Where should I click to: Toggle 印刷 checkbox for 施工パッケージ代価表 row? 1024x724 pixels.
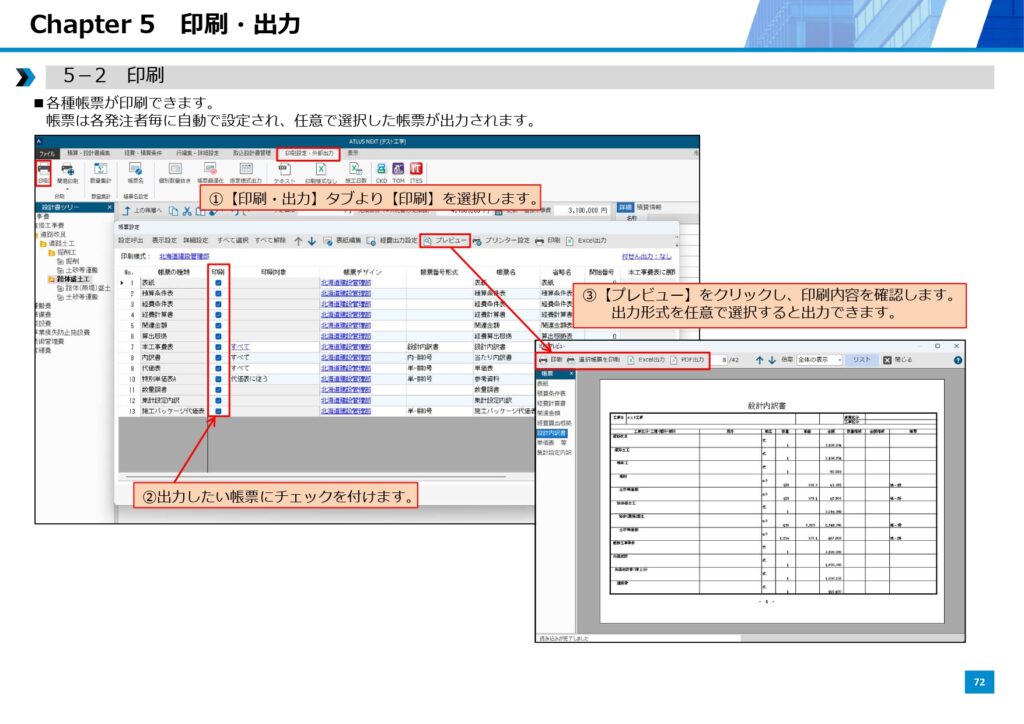pyautogui.click(x=218, y=411)
